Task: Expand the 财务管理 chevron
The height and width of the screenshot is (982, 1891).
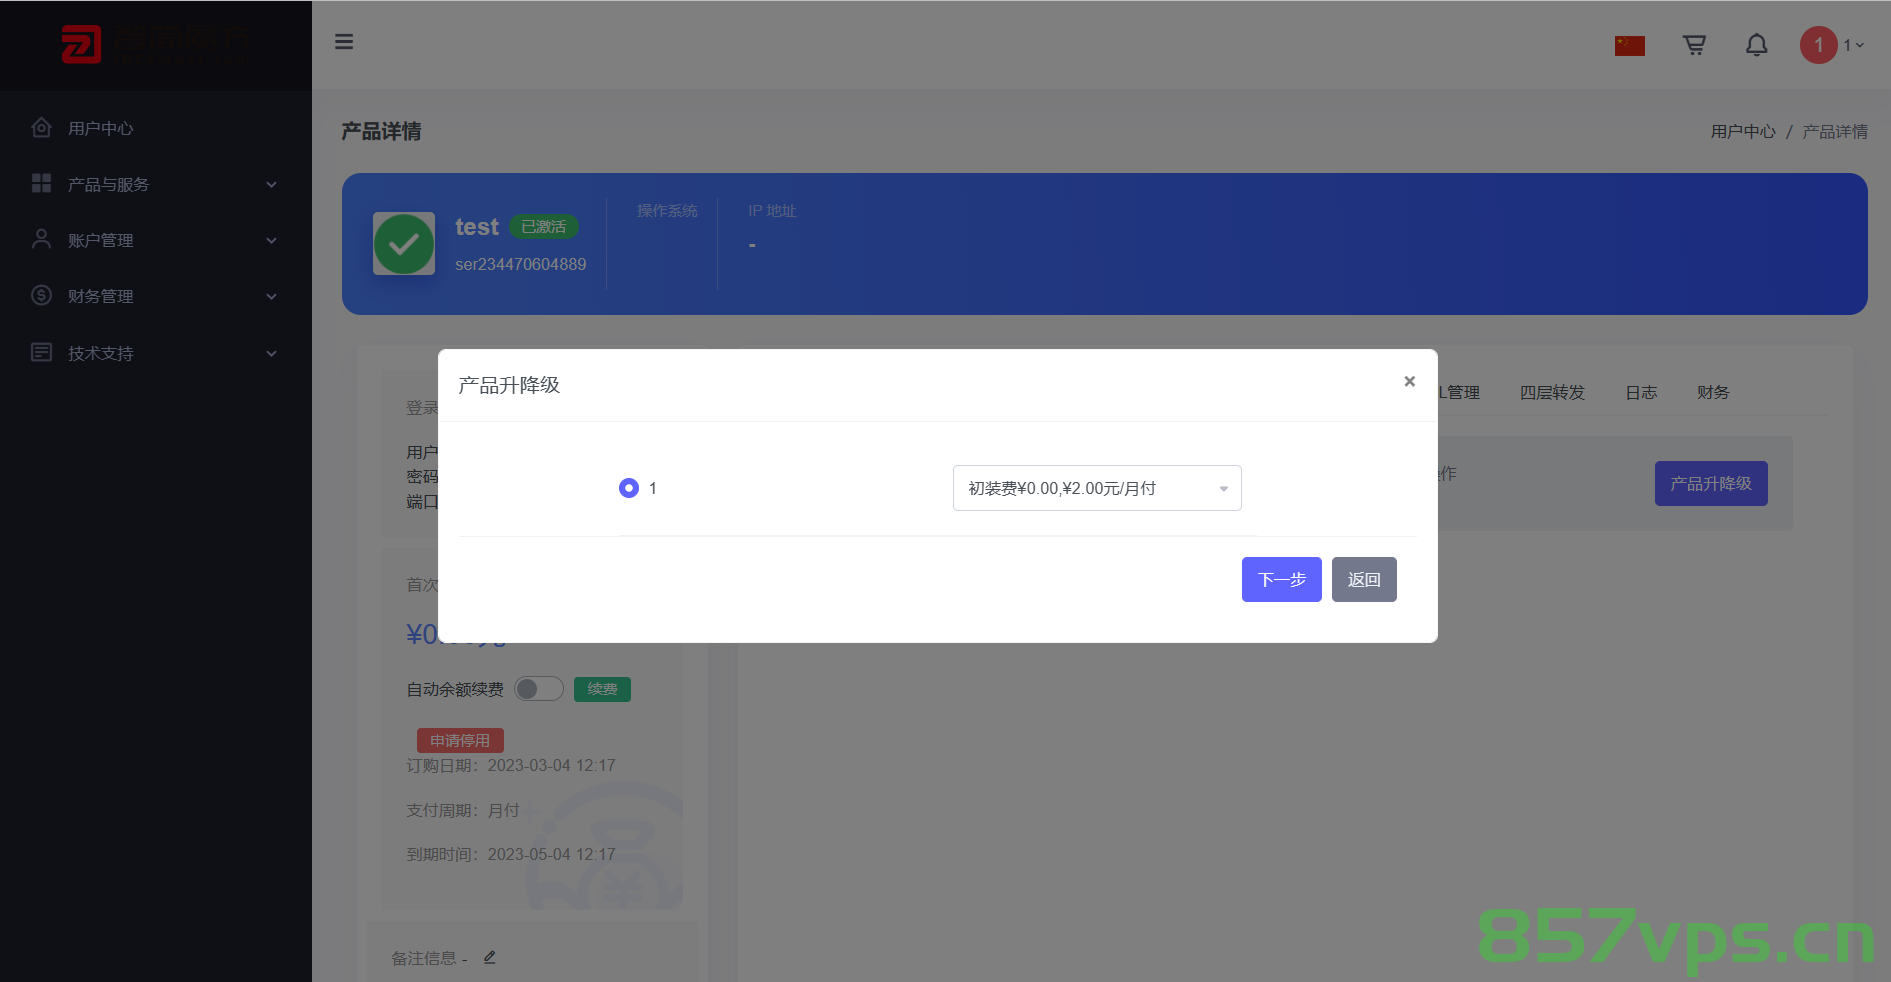Action: tap(272, 297)
